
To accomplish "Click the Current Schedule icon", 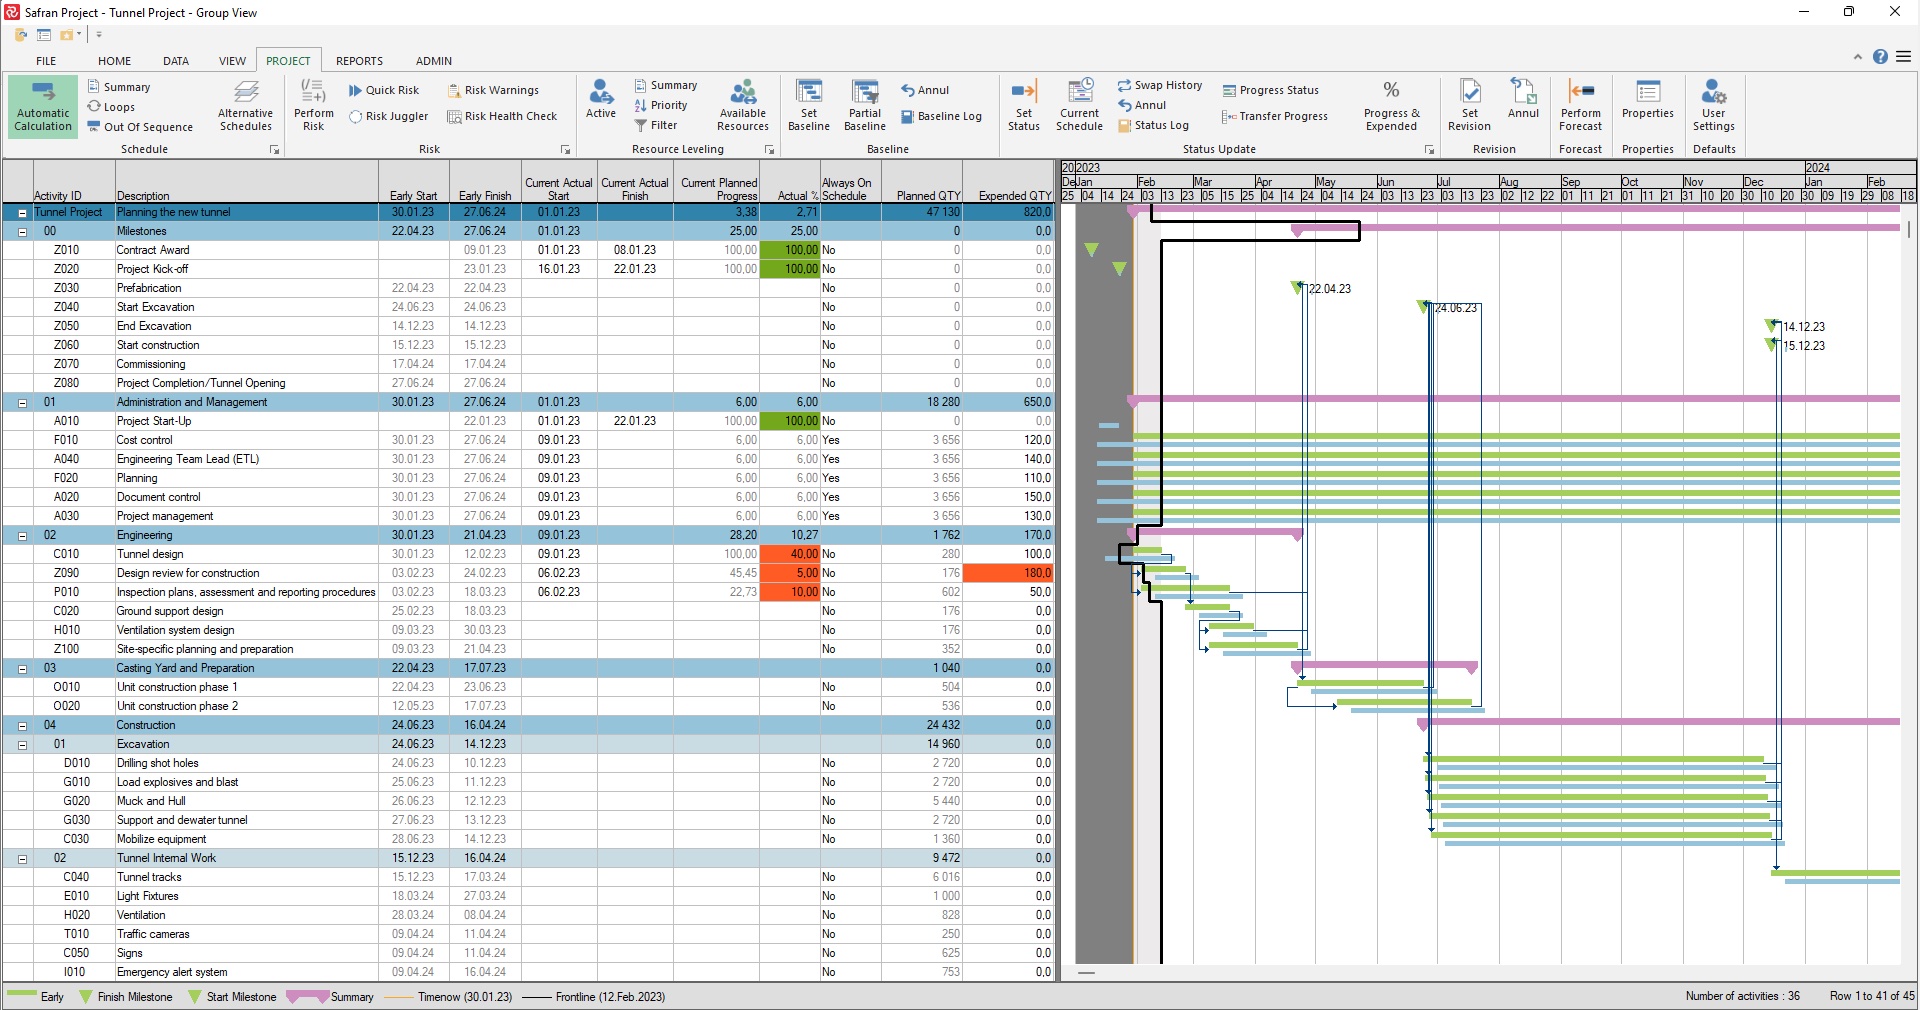I will point(1080,91).
